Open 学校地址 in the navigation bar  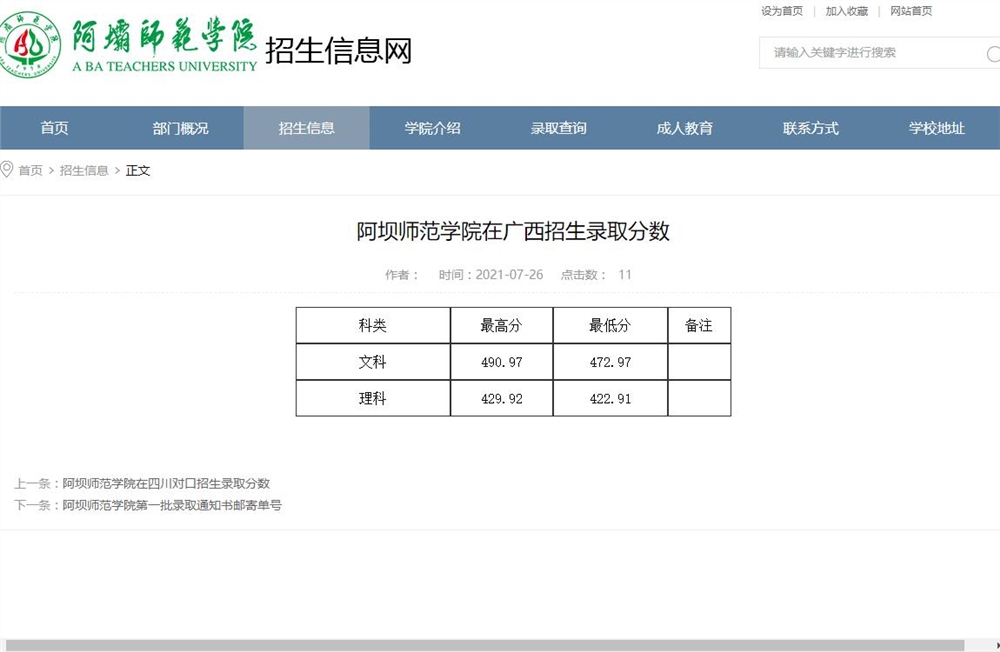click(x=936, y=128)
